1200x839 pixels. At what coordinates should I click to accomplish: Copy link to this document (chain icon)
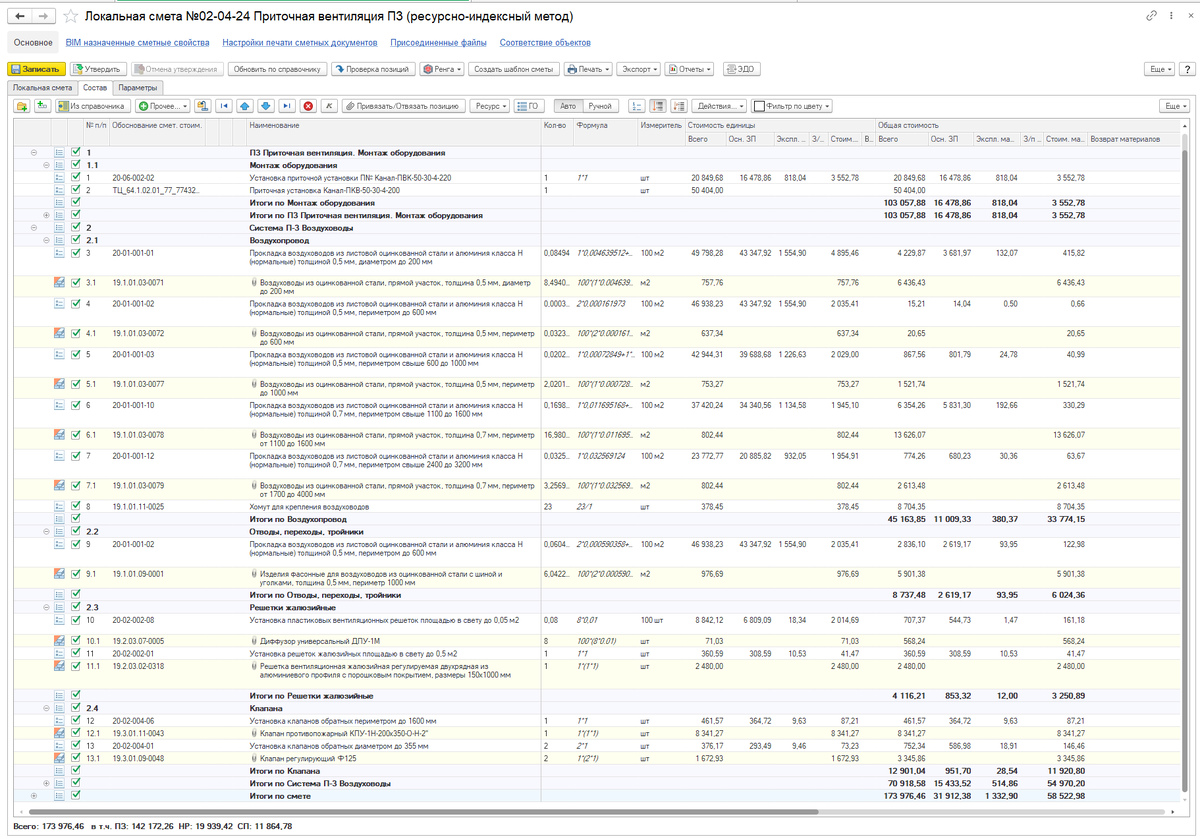click(1152, 17)
